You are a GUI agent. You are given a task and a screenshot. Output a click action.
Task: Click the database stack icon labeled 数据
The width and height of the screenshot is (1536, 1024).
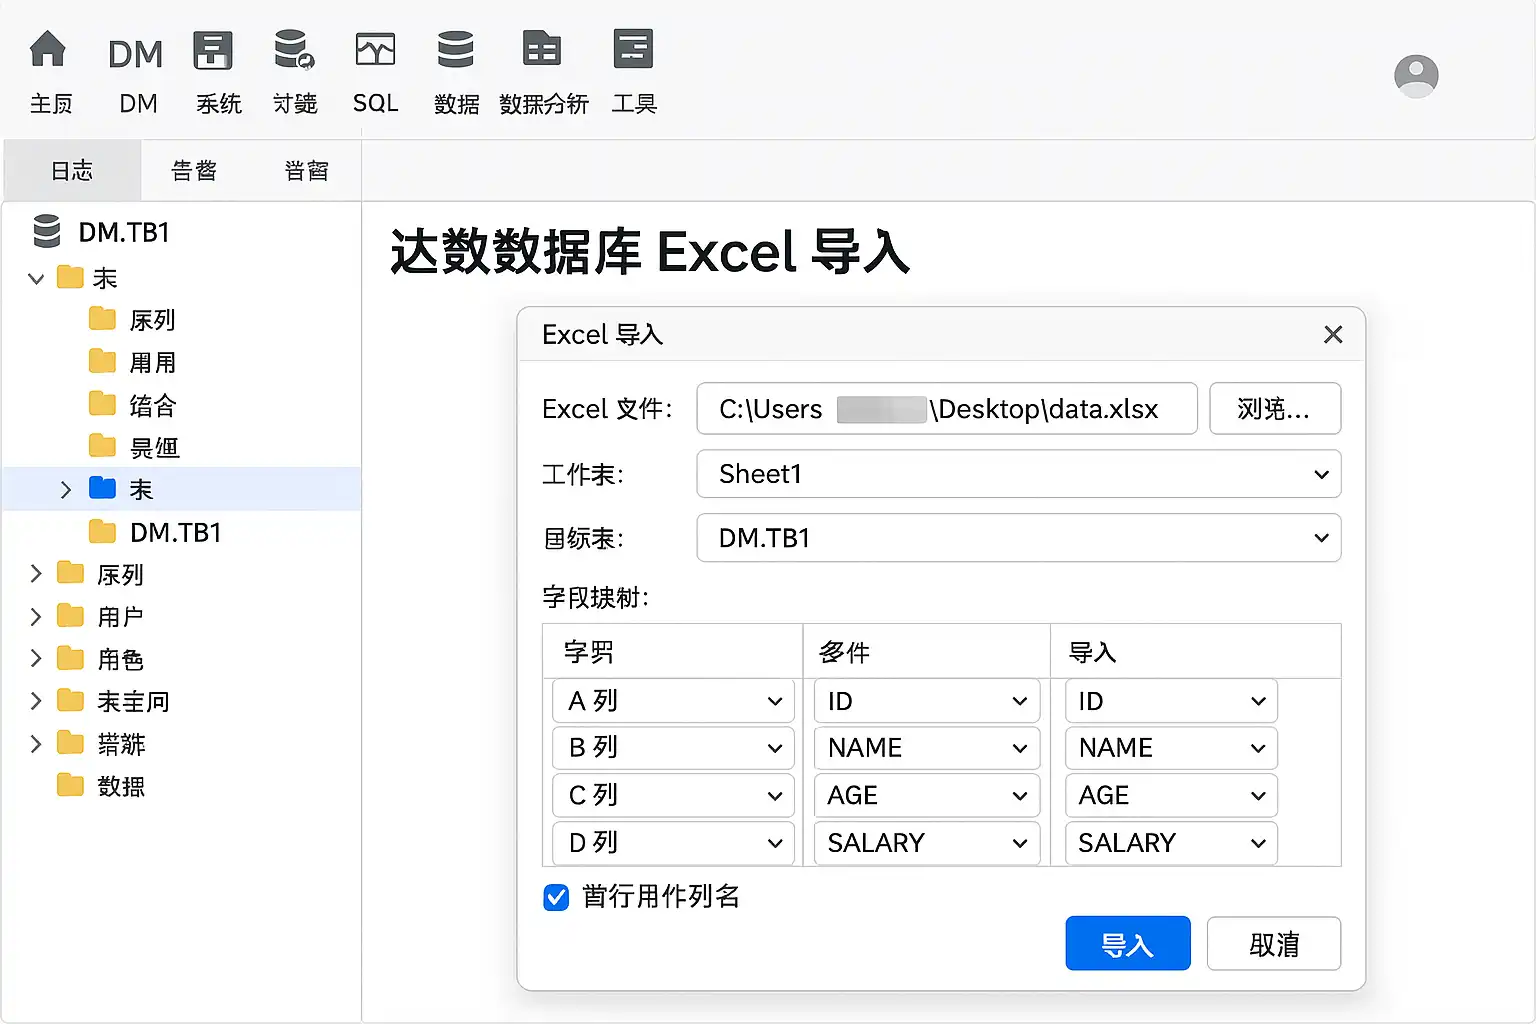coord(455,49)
